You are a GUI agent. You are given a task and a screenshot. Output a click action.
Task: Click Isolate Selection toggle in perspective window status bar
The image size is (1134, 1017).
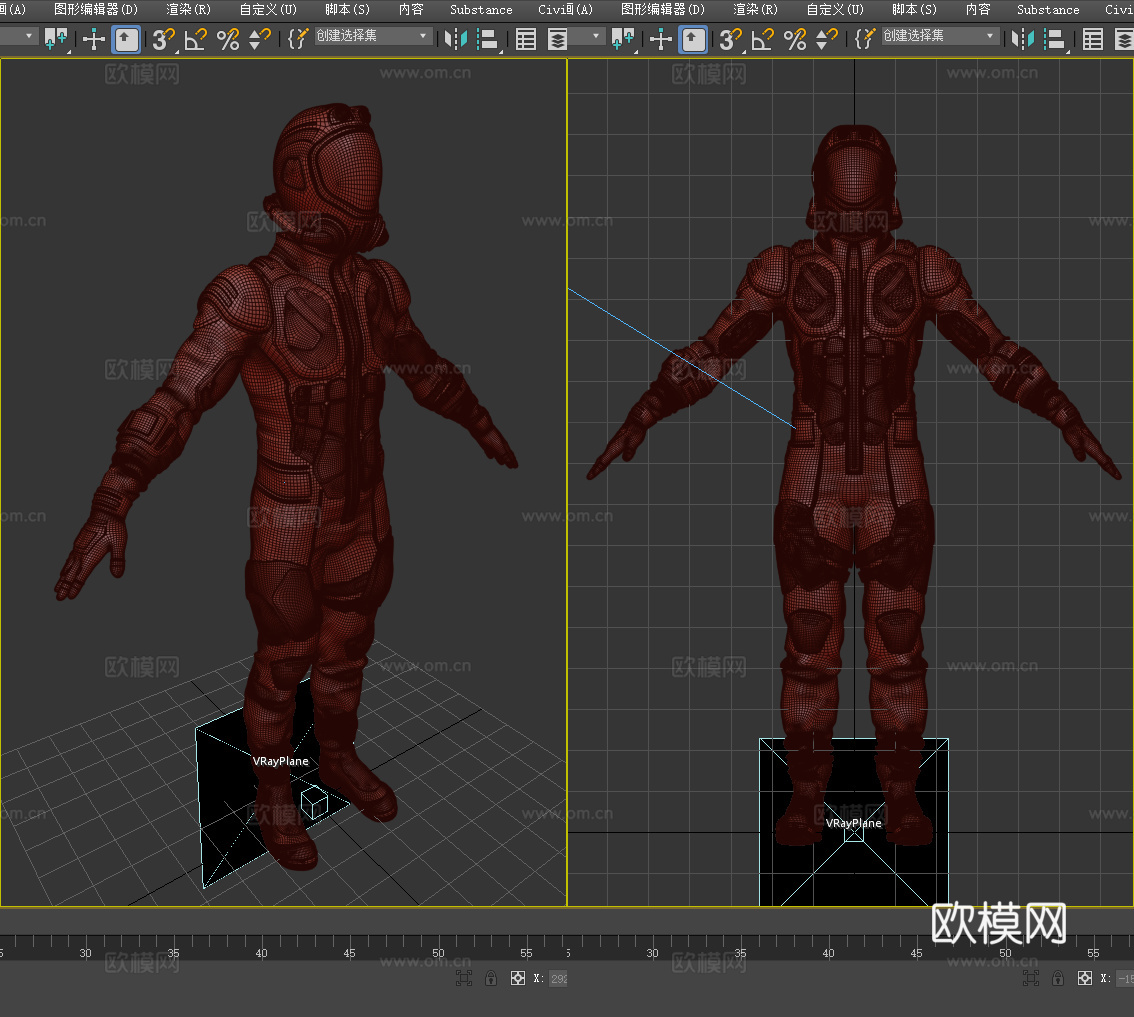tap(464, 978)
